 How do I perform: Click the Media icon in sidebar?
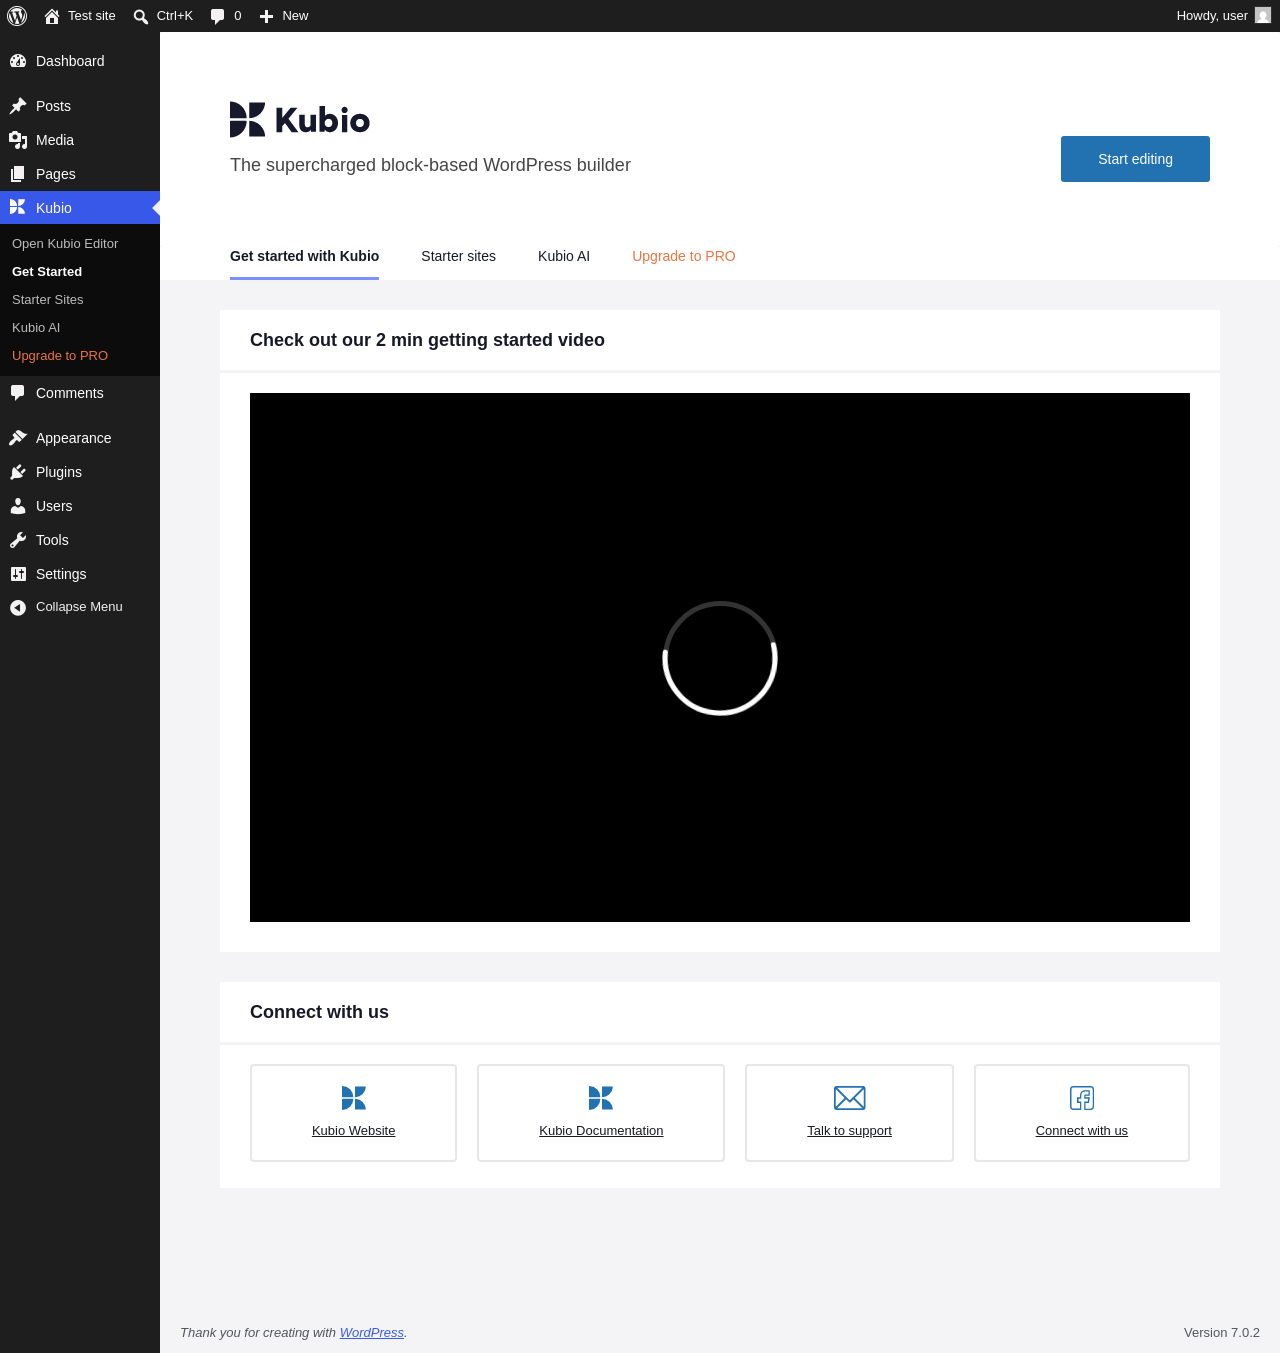tap(18, 140)
